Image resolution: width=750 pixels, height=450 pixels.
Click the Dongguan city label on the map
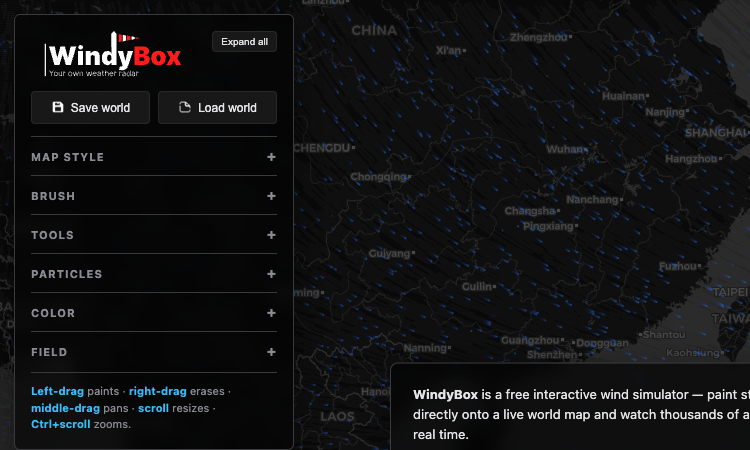[602, 343]
